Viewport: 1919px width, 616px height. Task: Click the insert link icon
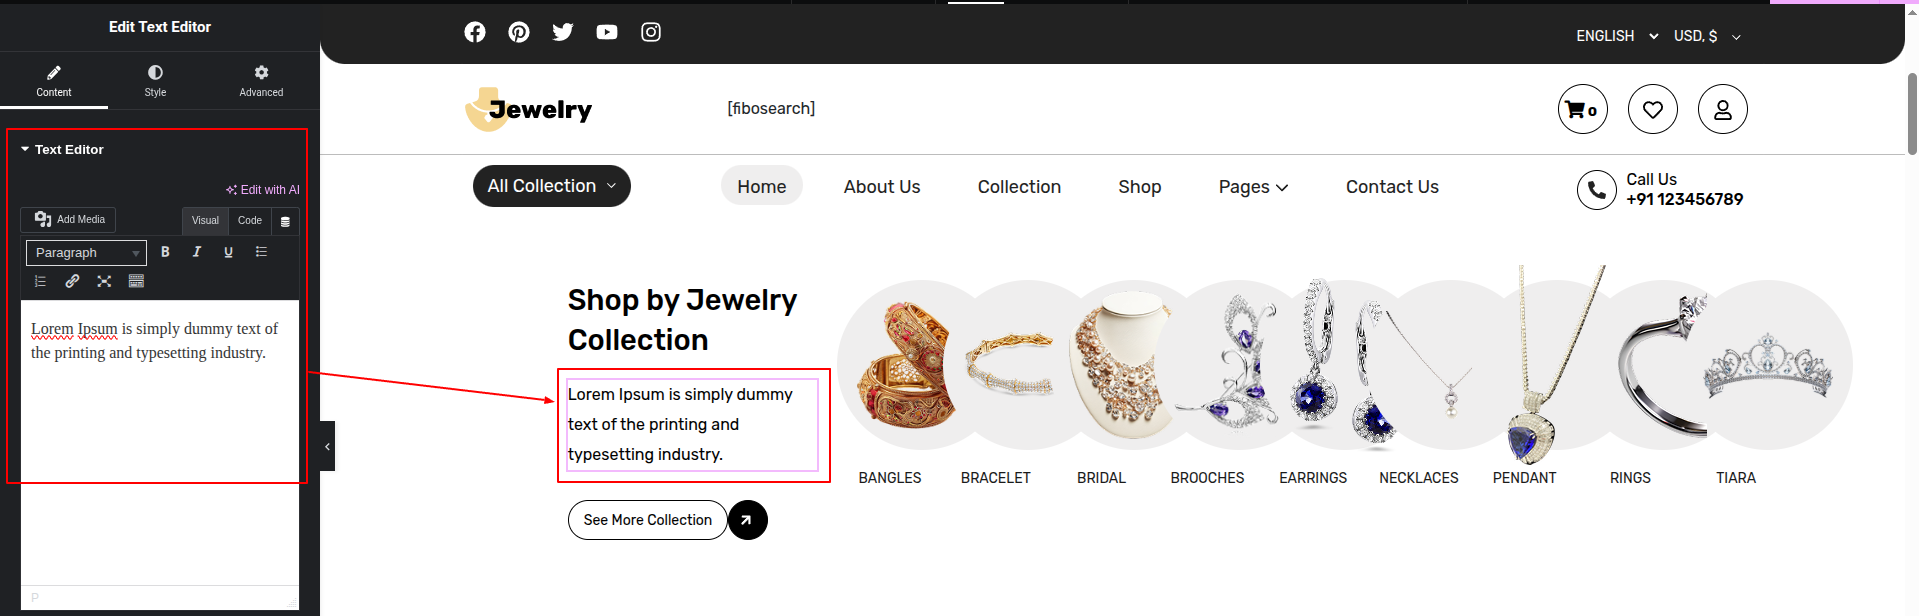click(72, 282)
